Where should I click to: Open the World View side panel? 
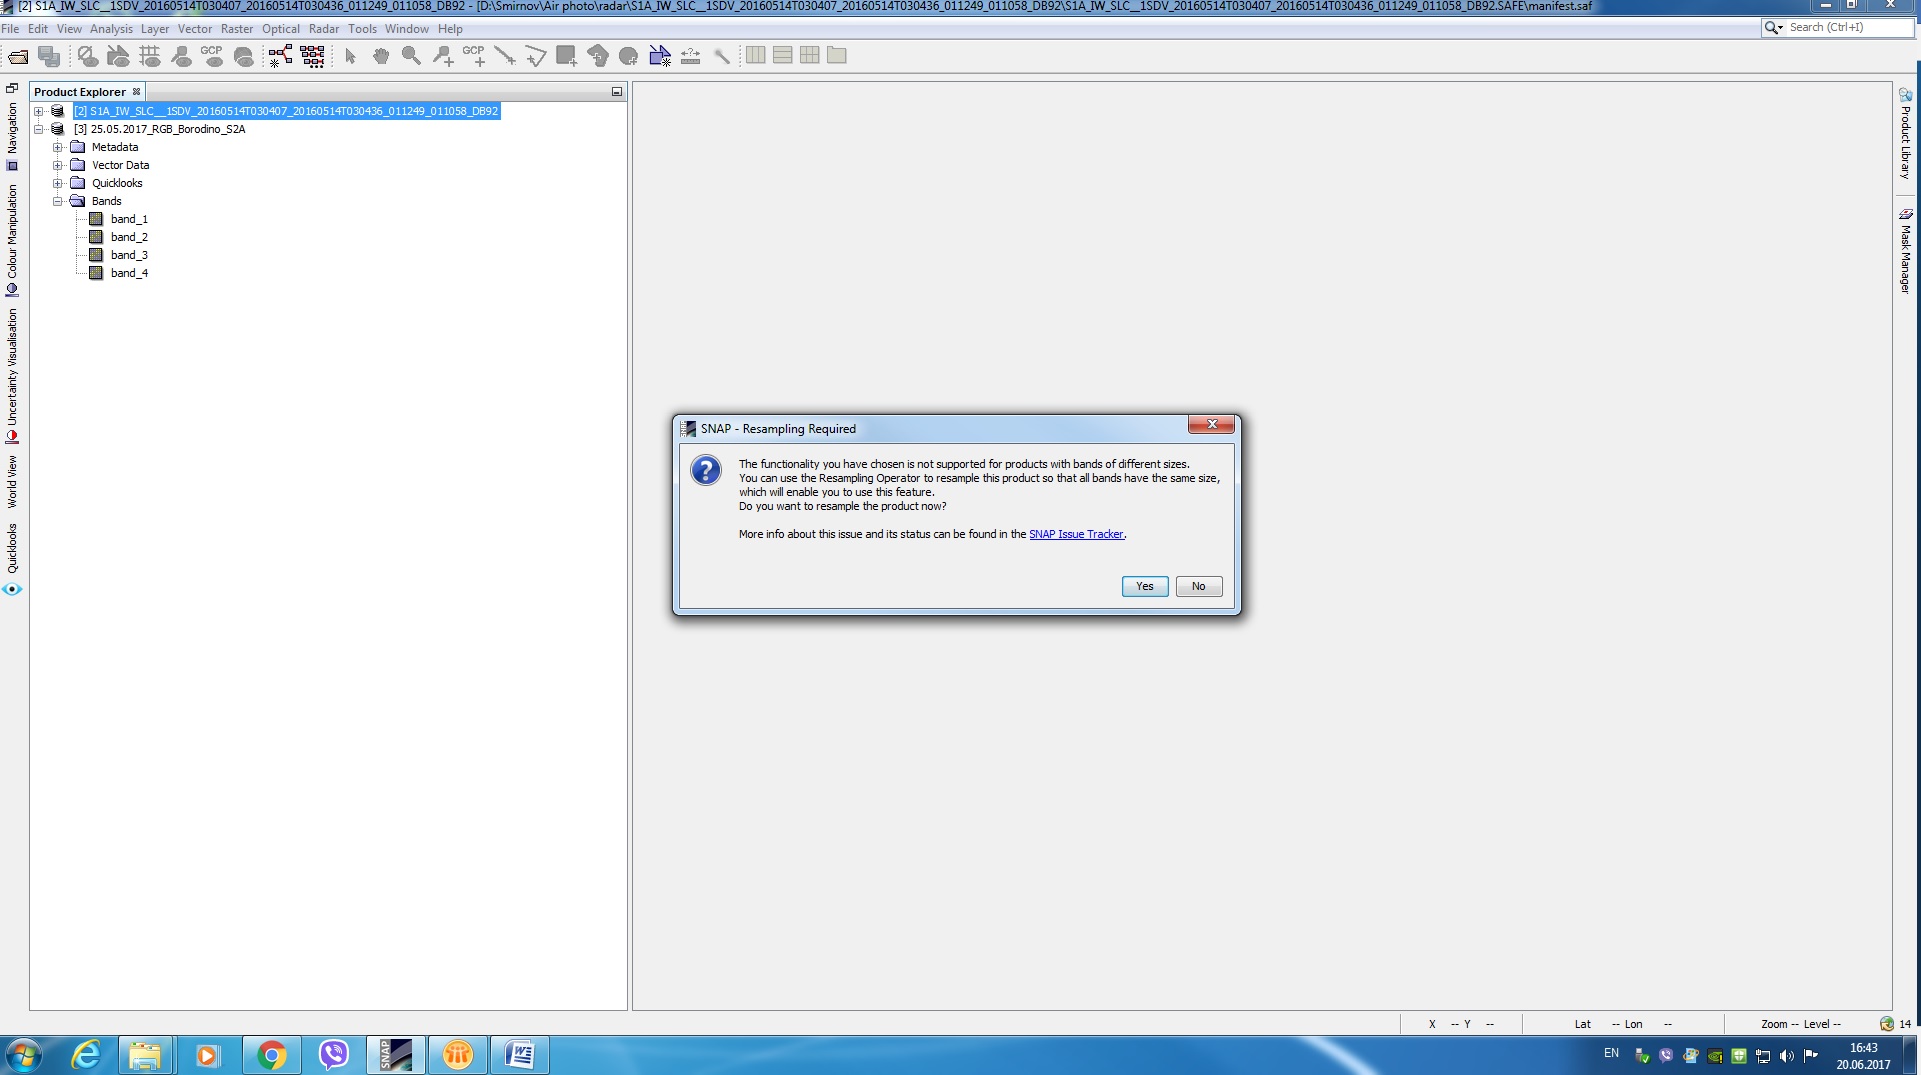pos(12,481)
